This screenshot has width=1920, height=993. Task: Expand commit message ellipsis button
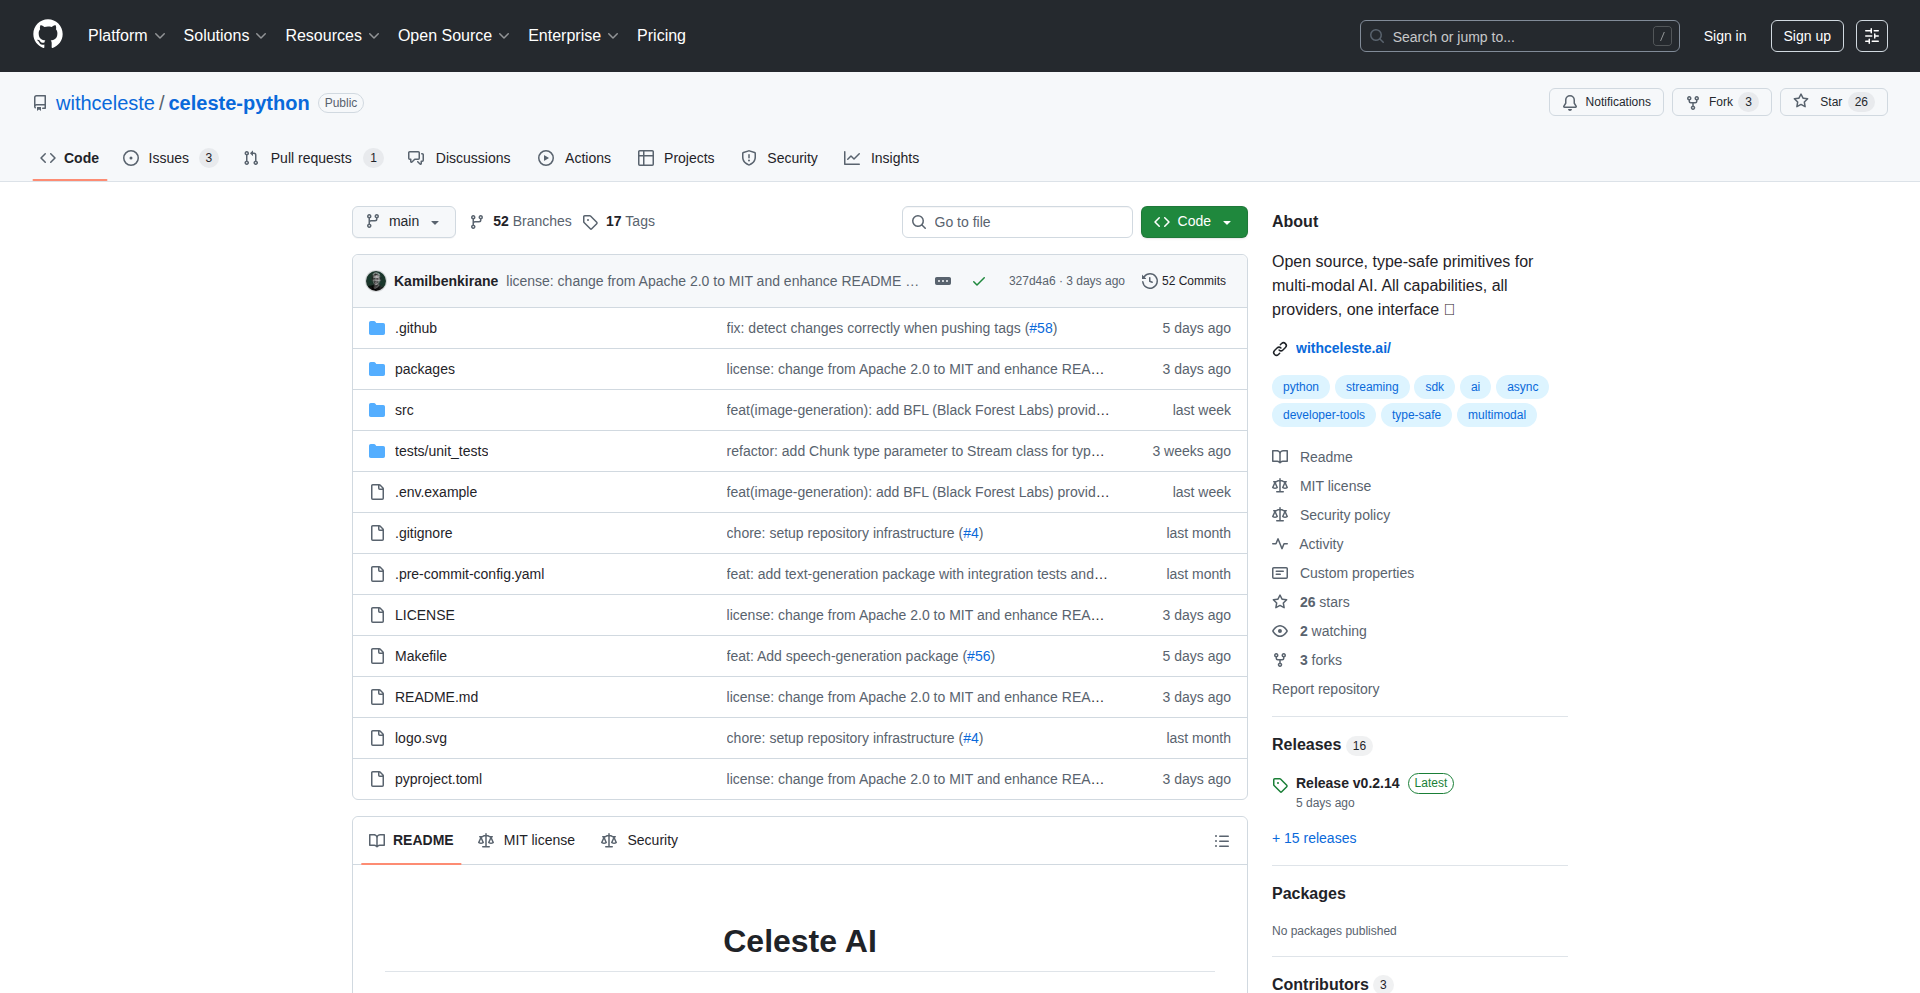pos(943,281)
